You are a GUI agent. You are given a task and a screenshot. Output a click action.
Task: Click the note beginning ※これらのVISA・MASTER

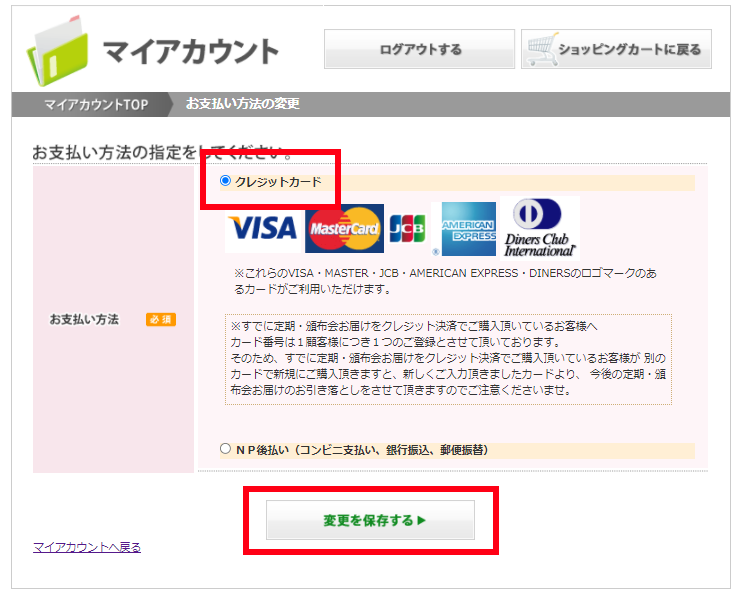click(x=445, y=281)
